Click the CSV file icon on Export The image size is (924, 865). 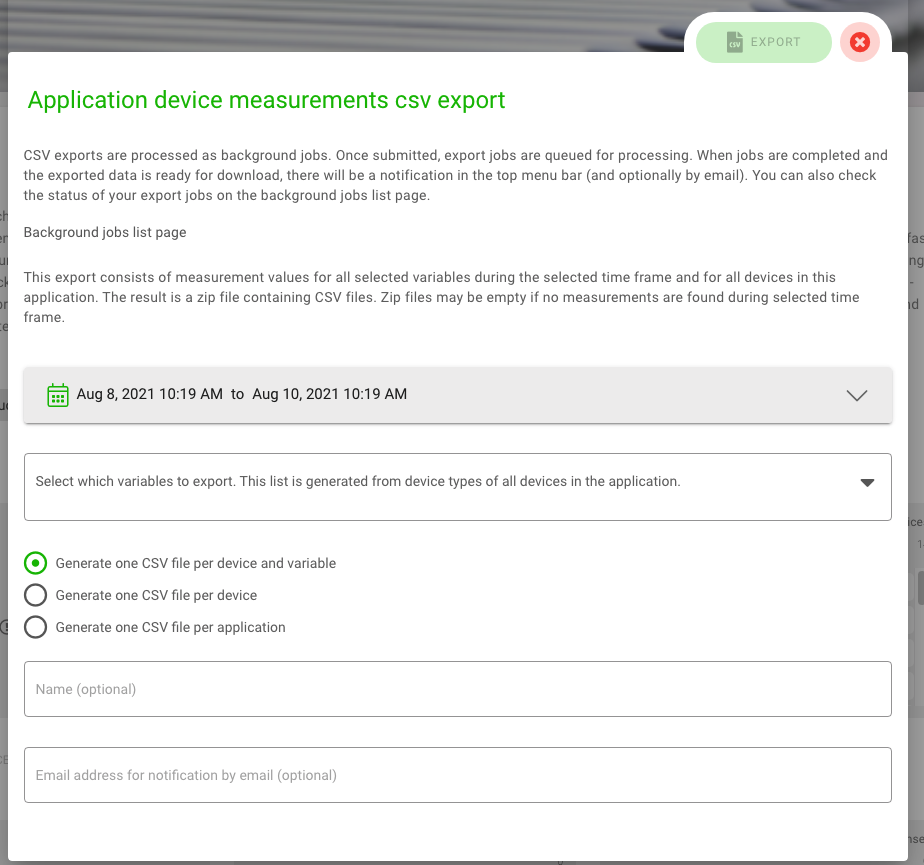coord(734,43)
